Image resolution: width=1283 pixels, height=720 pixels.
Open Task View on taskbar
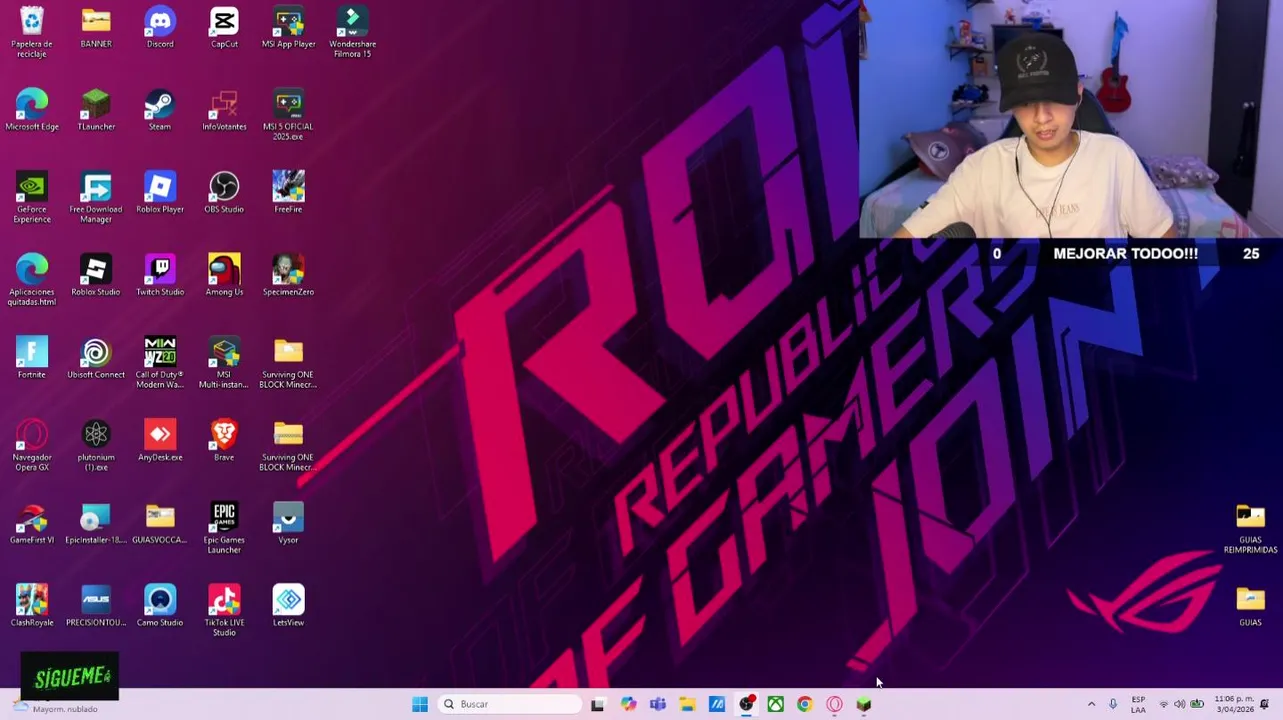pos(598,704)
